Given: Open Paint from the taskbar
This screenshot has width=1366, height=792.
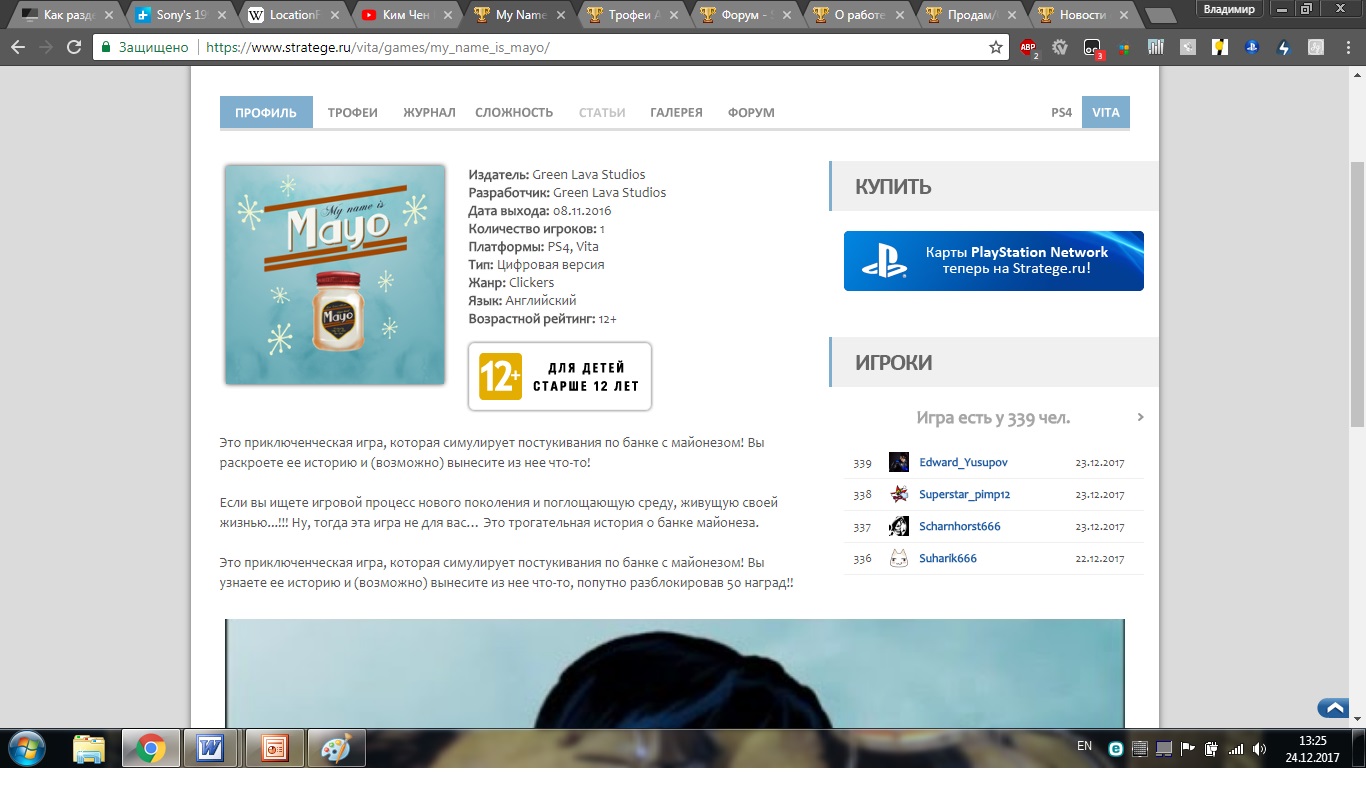Looking at the screenshot, I should click(336, 748).
